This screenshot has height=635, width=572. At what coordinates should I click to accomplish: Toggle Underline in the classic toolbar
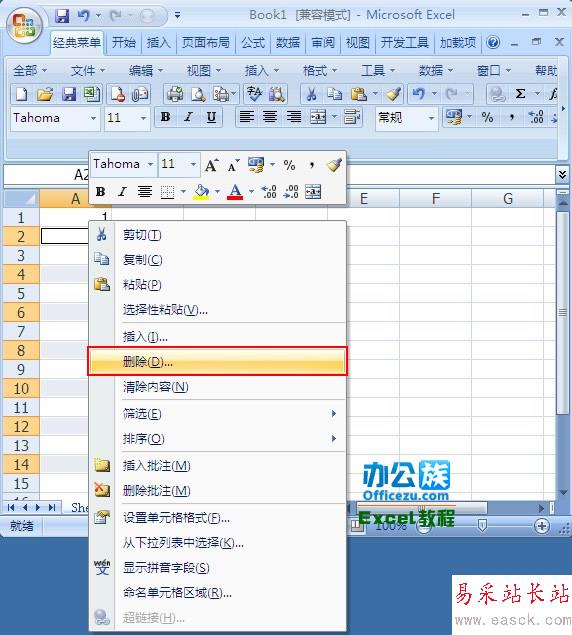point(211,117)
